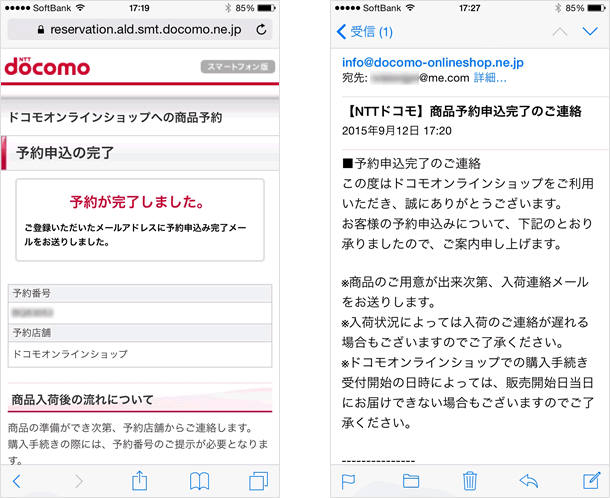Flag this email message
Viewport: 610px width, 498px height.
pos(348,481)
